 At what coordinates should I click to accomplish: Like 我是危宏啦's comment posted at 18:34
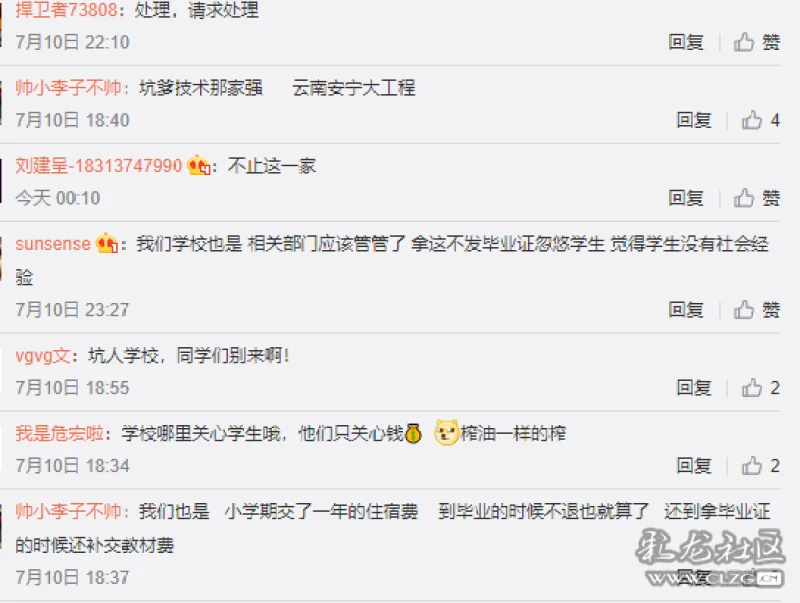pyautogui.click(x=761, y=466)
